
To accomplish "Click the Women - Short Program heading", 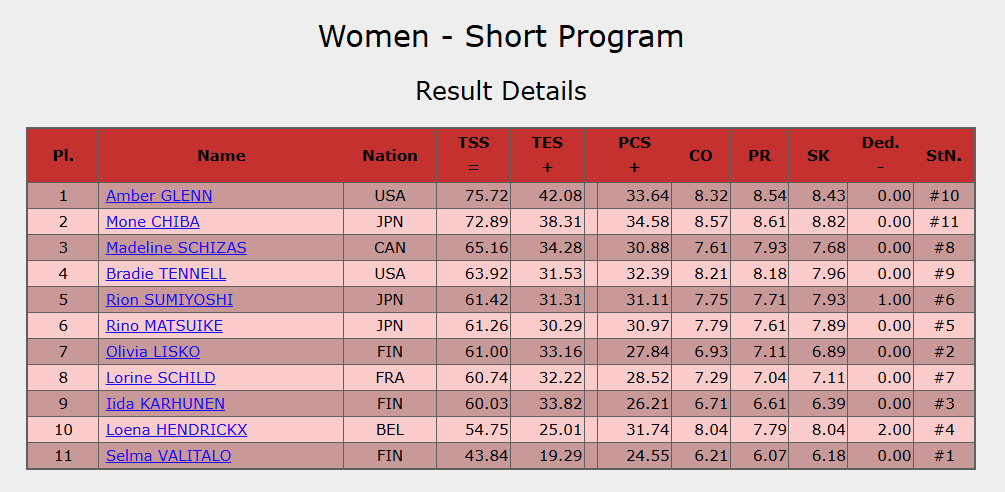I will coord(501,37).
